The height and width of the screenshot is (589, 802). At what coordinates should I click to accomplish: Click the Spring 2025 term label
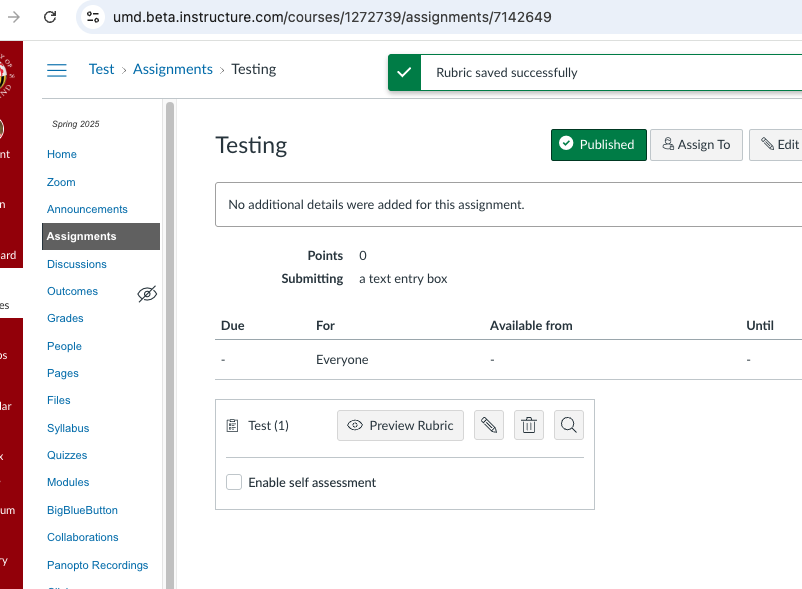[76, 124]
